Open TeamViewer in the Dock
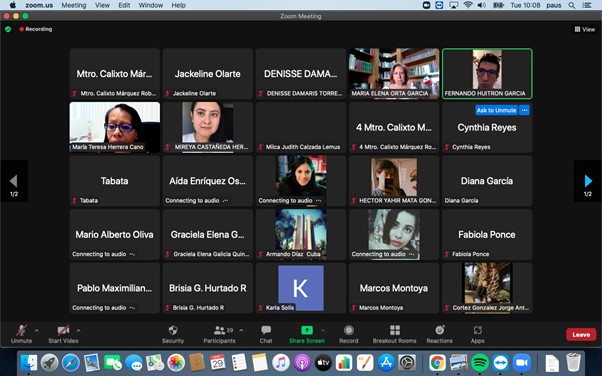 (x=501, y=363)
